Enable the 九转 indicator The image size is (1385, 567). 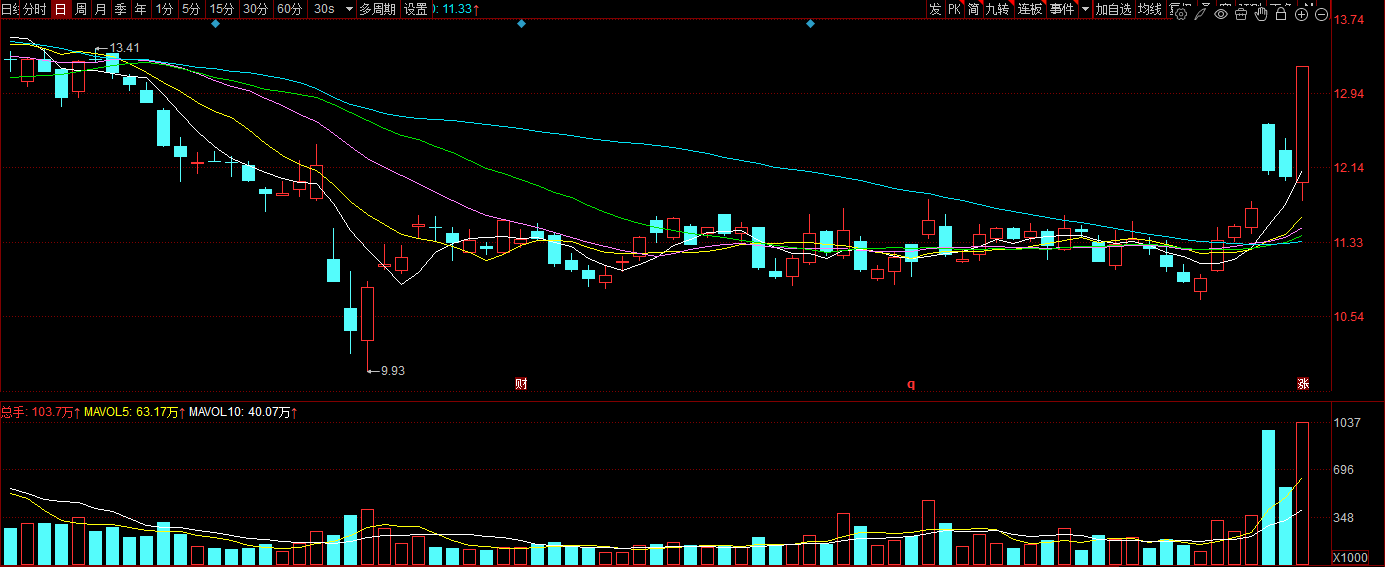tap(997, 9)
